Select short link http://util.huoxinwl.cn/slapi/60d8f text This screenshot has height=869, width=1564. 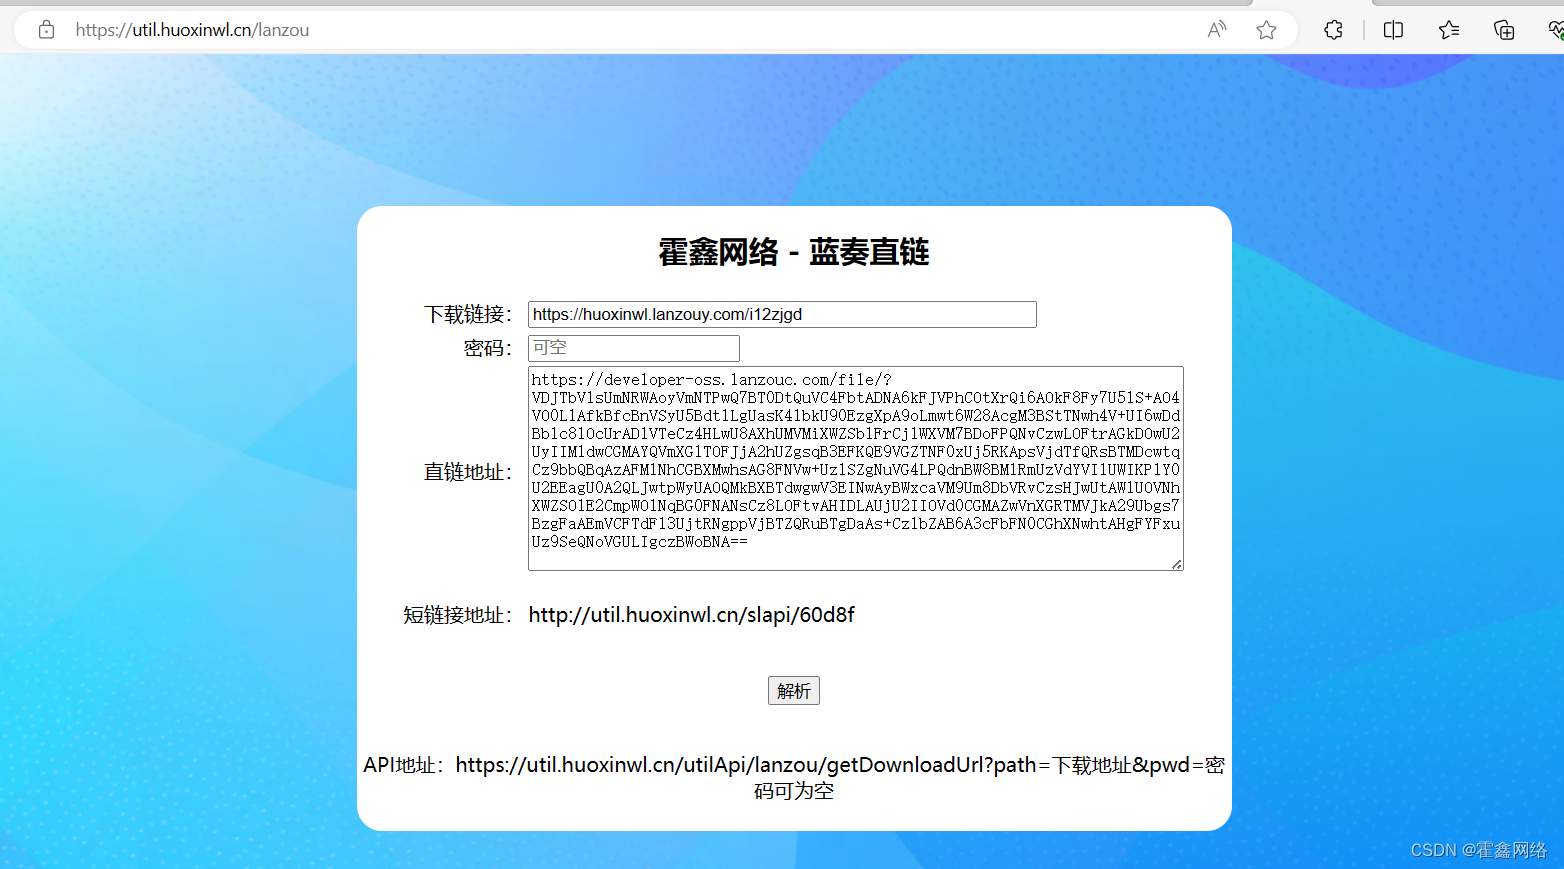(691, 615)
